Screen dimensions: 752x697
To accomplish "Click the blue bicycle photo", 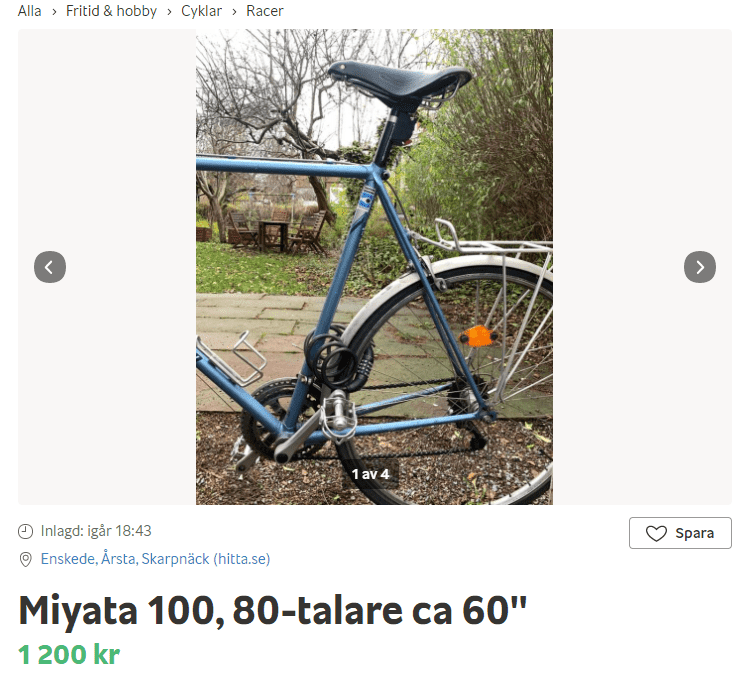I will coord(374,267).
